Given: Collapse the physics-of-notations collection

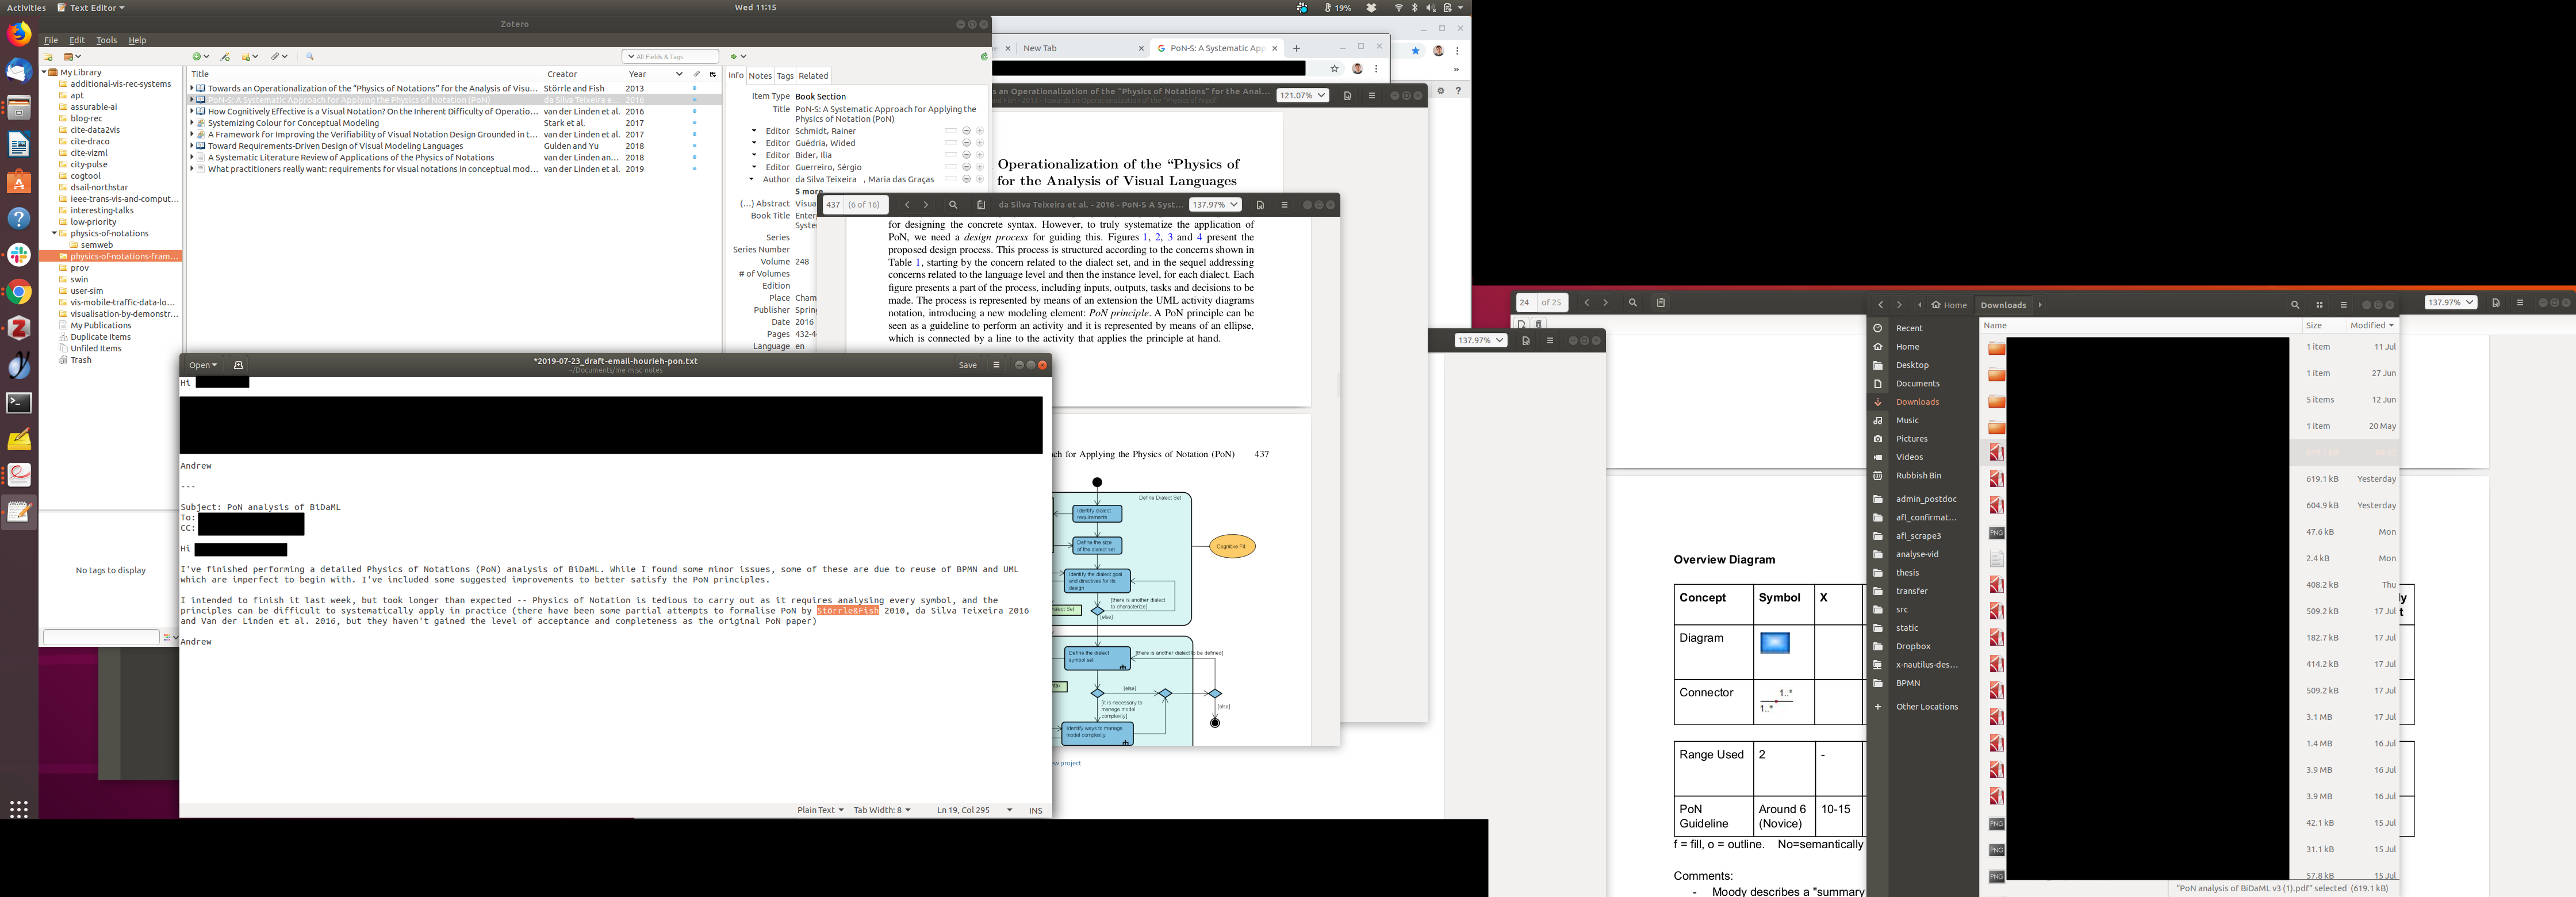Looking at the screenshot, I should coord(54,233).
